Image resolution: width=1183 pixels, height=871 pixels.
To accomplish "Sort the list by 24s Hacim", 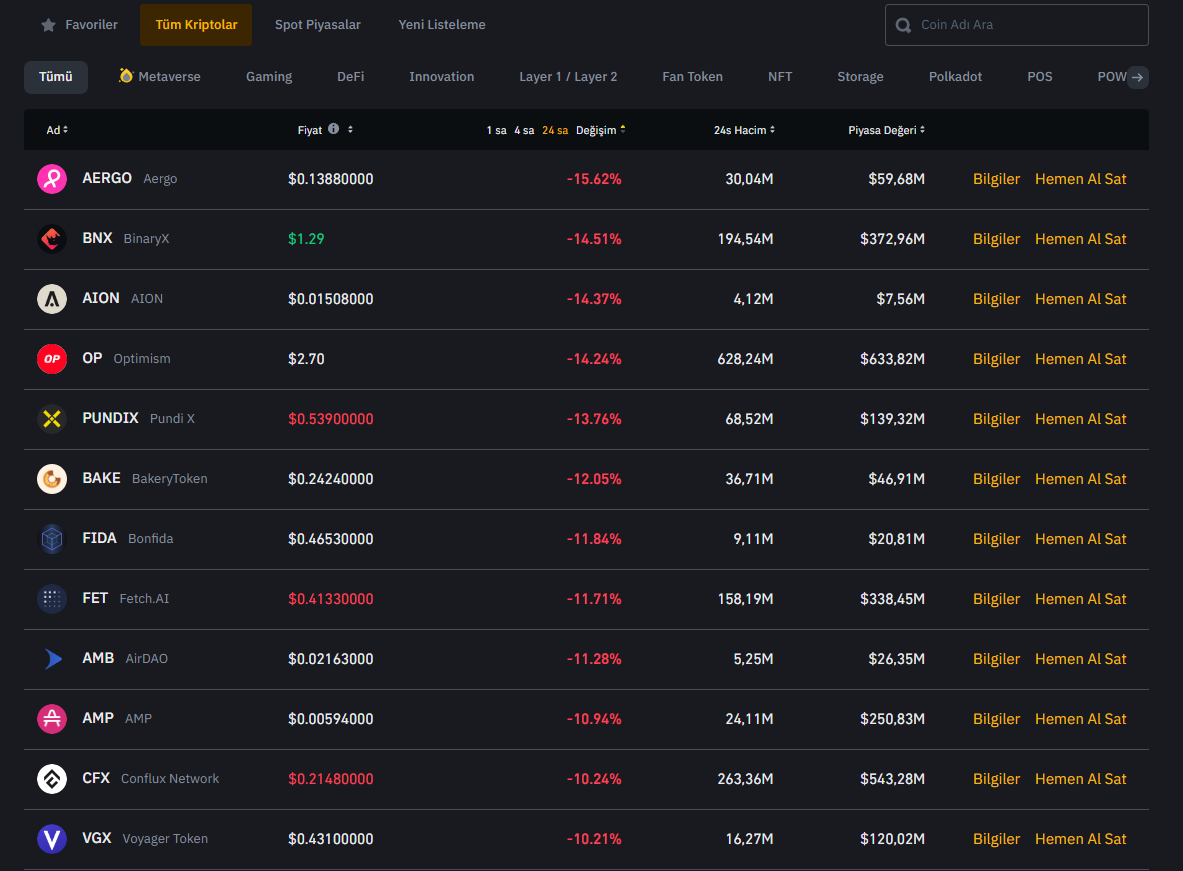I will (x=744, y=130).
